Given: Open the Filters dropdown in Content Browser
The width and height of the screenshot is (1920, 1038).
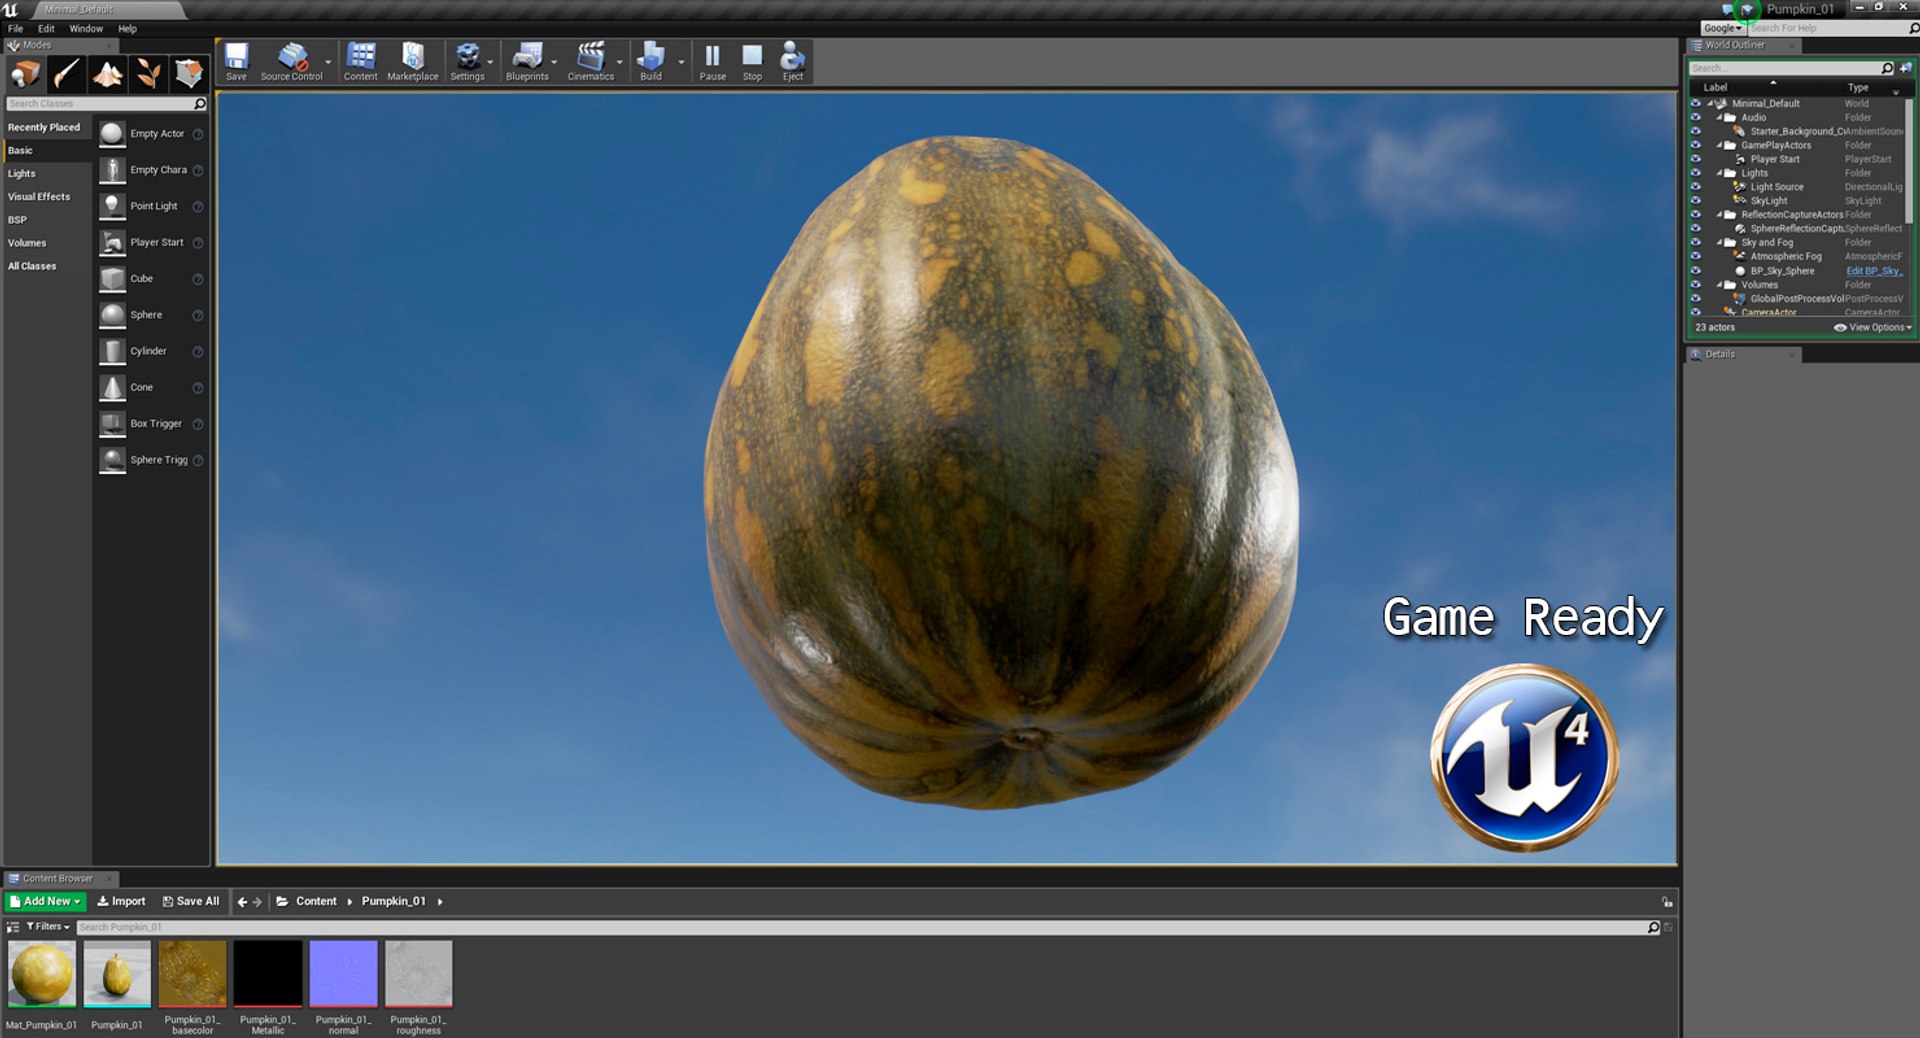Looking at the screenshot, I should pos(48,927).
